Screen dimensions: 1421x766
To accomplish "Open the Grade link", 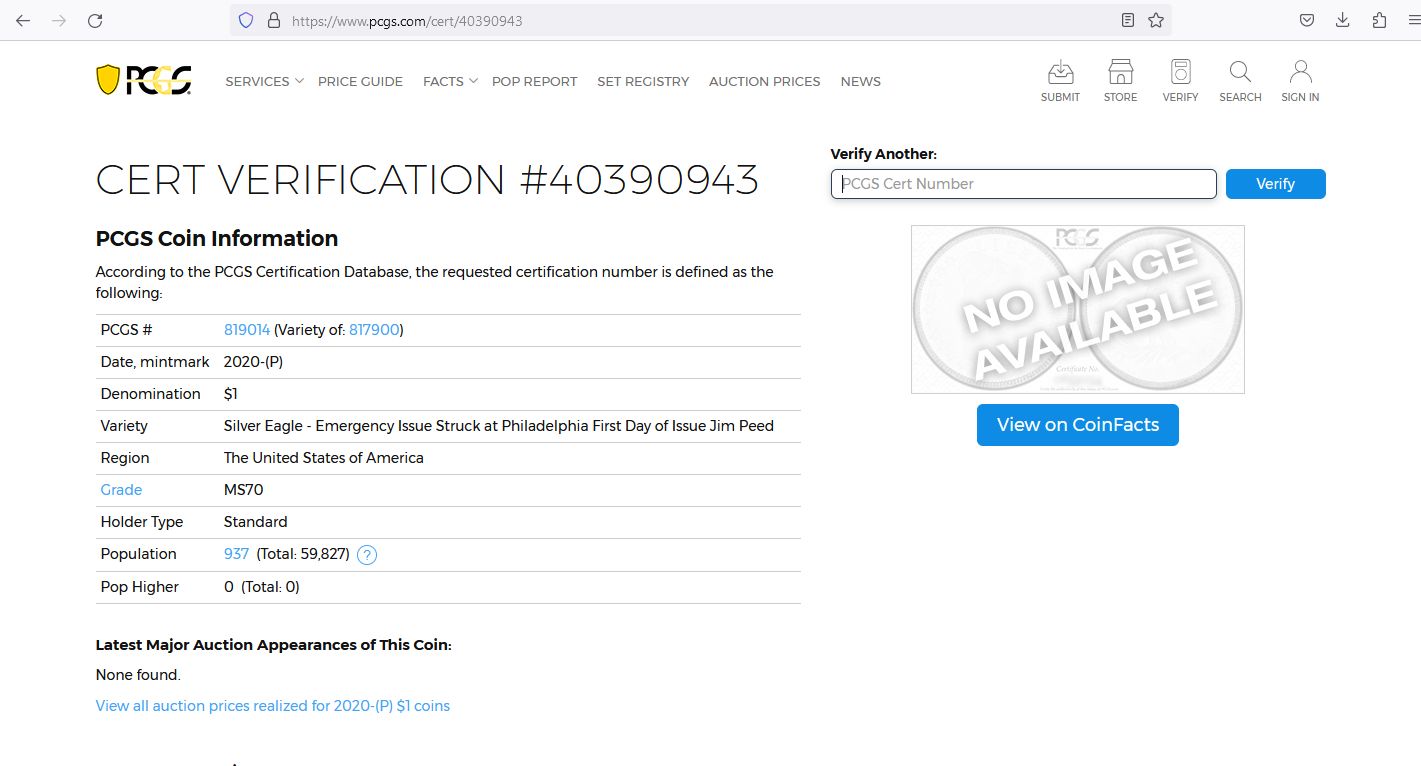I will [121, 490].
